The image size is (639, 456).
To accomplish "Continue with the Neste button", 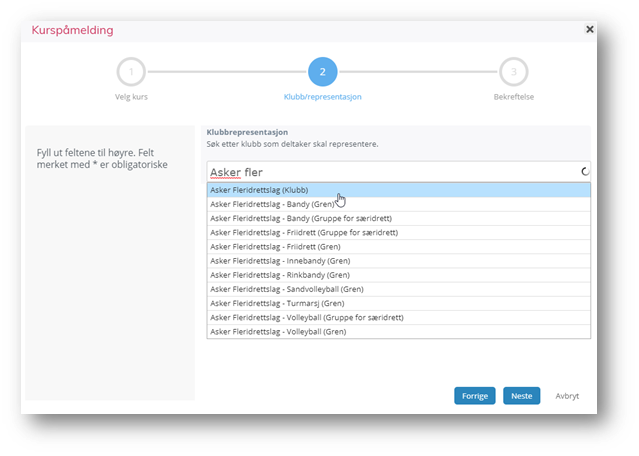I will click(x=521, y=396).
